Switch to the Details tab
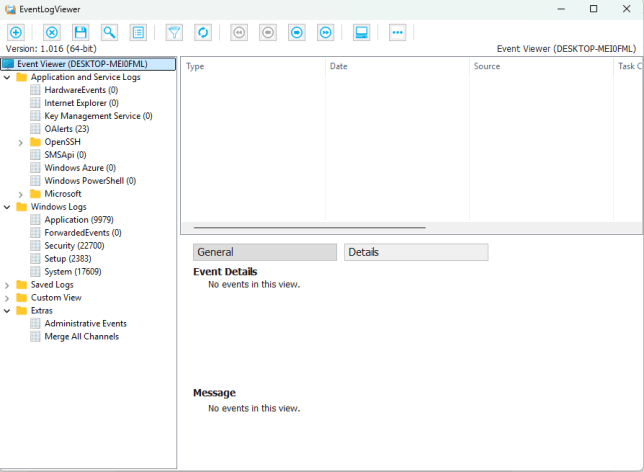The width and height of the screenshot is (644, 472). coord(415,252)
